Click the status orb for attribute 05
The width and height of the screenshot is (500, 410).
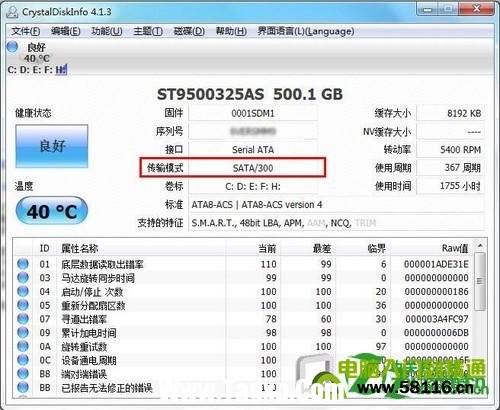[x=23, y=305]
